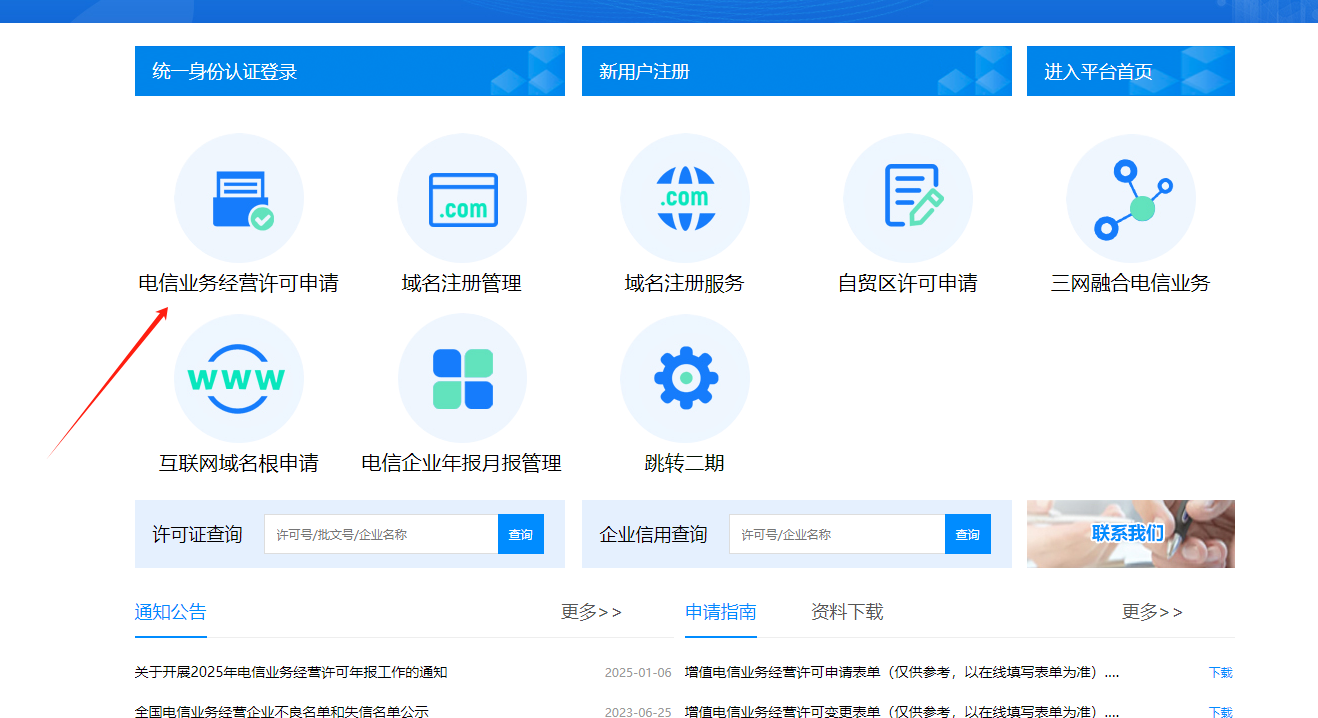The image size is (1318, 718).
Task: Open 互联网域名根申请 www icon
Action: coord(239,379)
